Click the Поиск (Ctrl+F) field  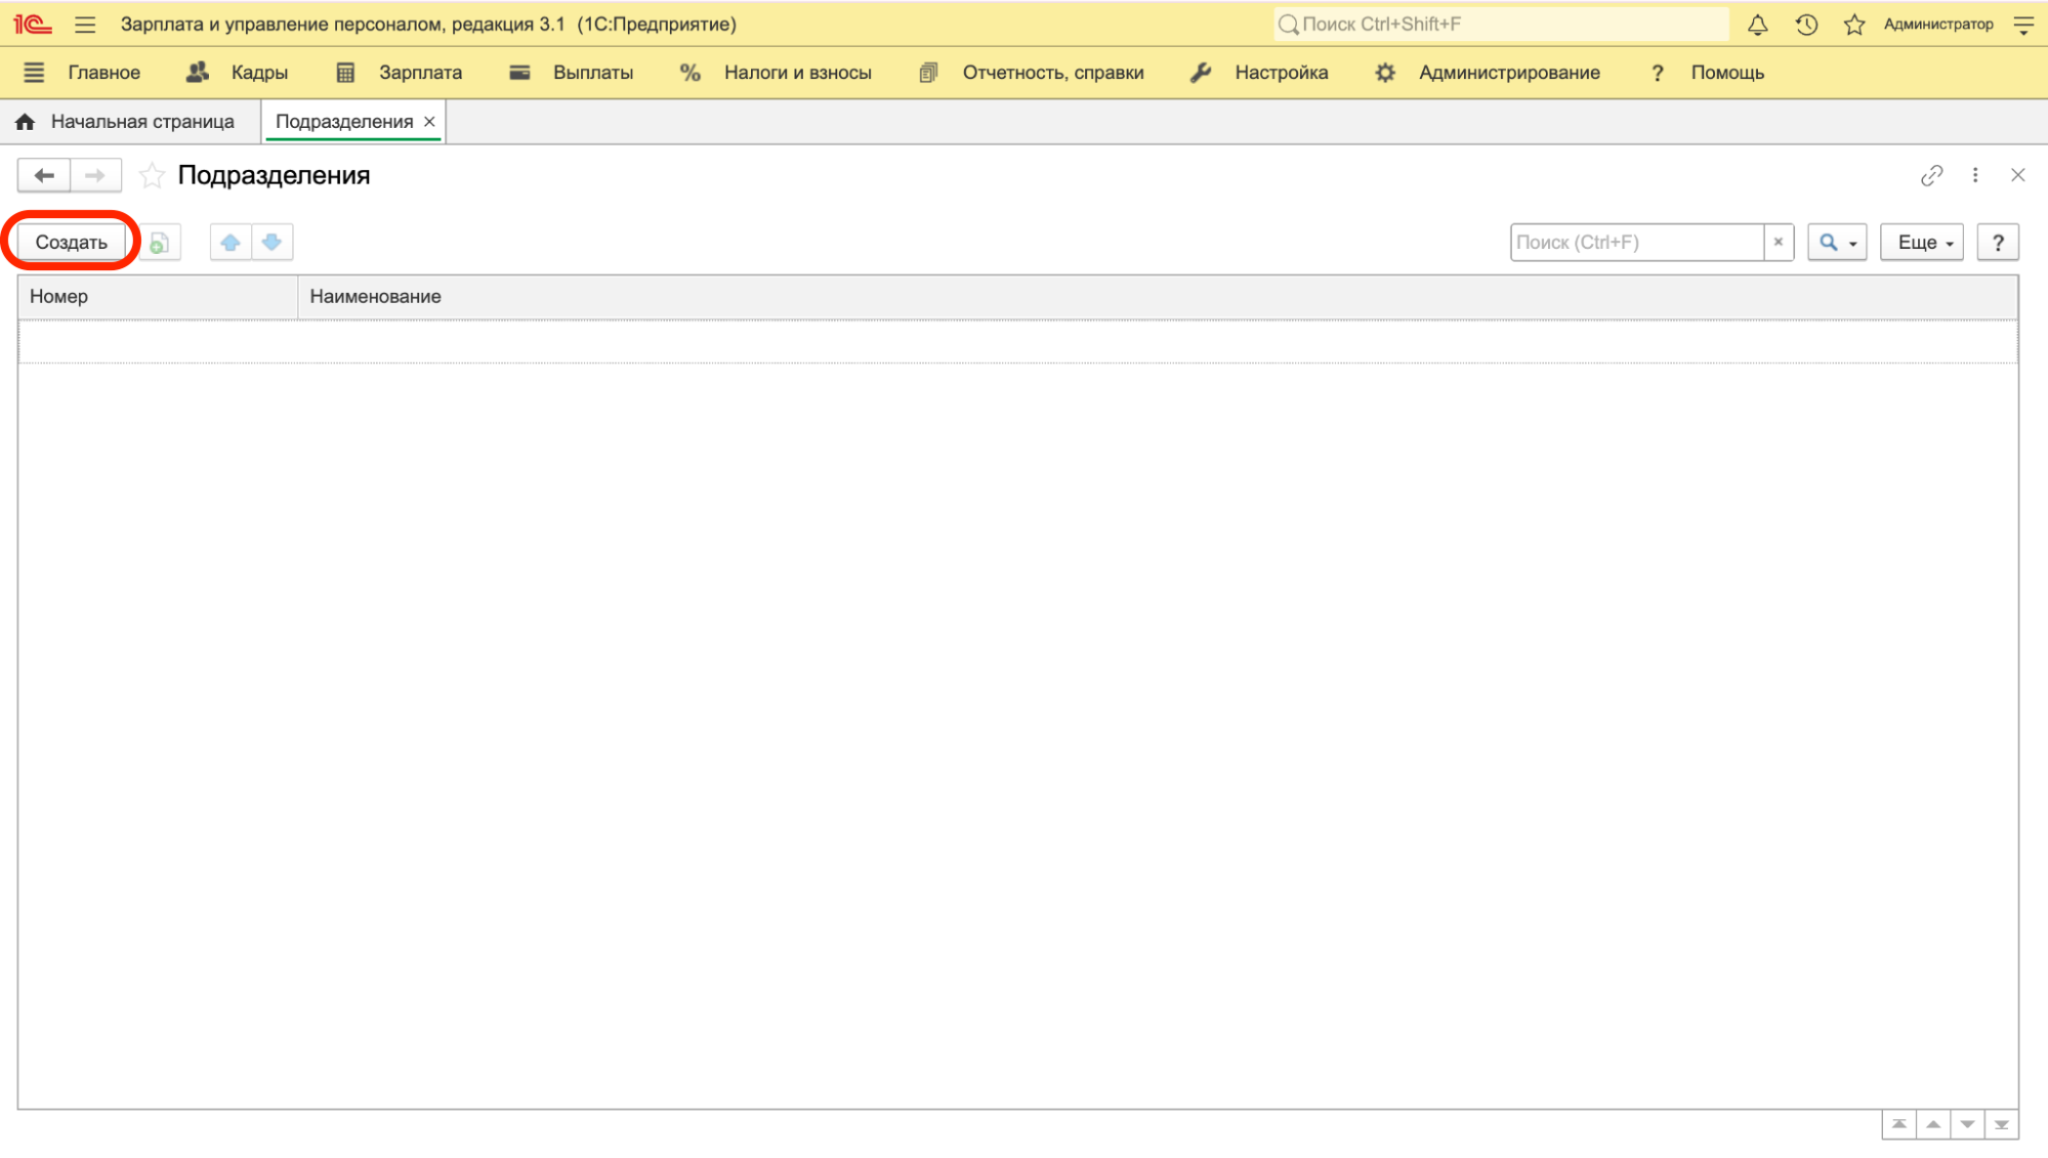[x=1637, y=242]
